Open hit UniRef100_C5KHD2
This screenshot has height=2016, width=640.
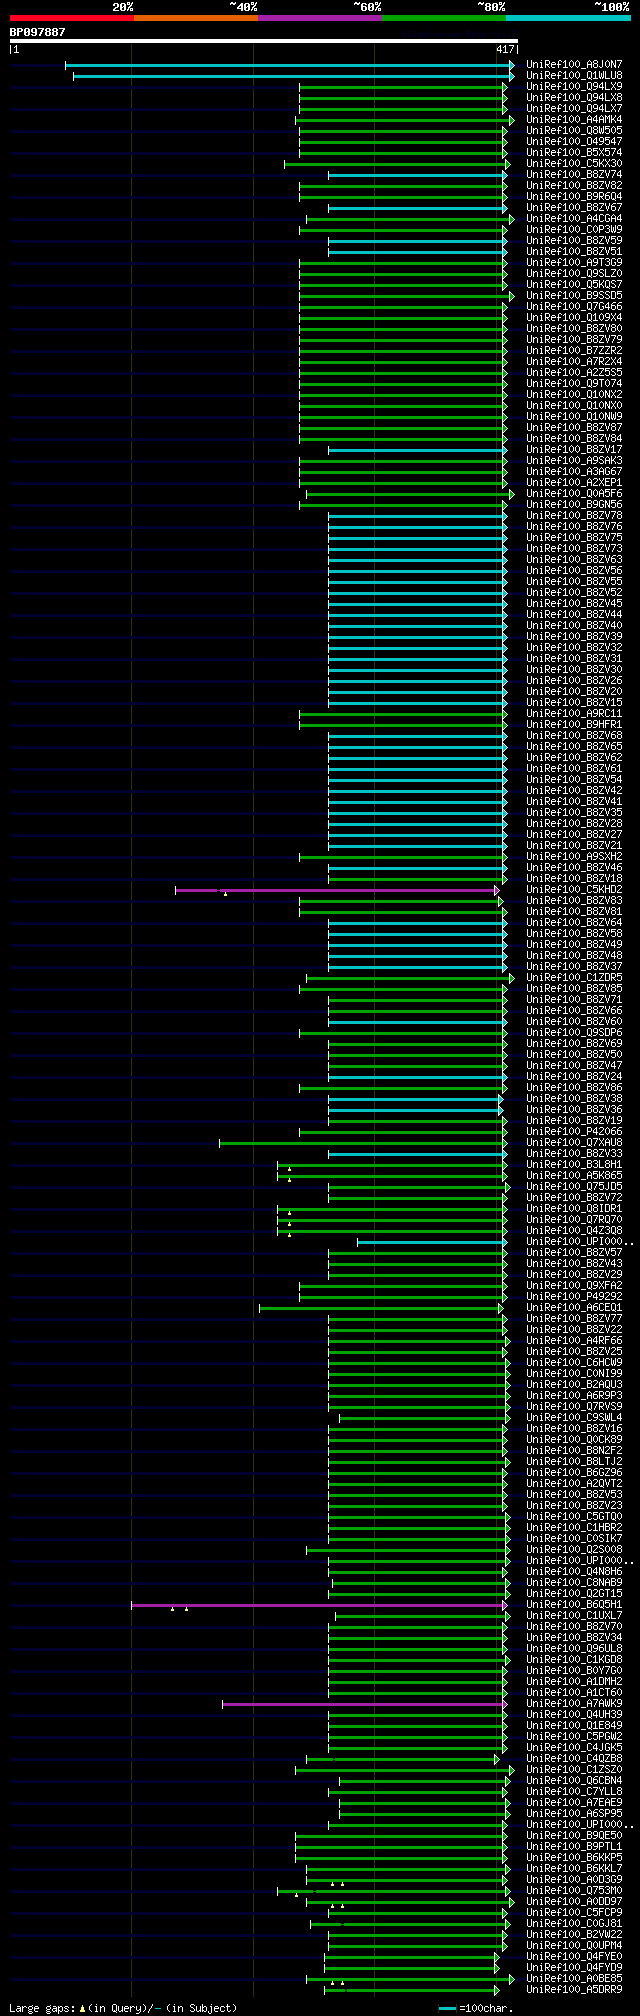tap(574, 889)
